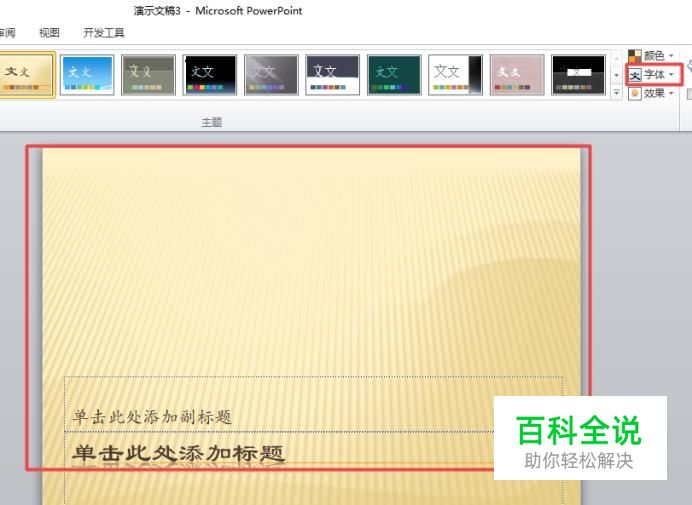Open the partially visible 审阅 tab
This screenshot has height=505, width=692.
coord(8,33)
